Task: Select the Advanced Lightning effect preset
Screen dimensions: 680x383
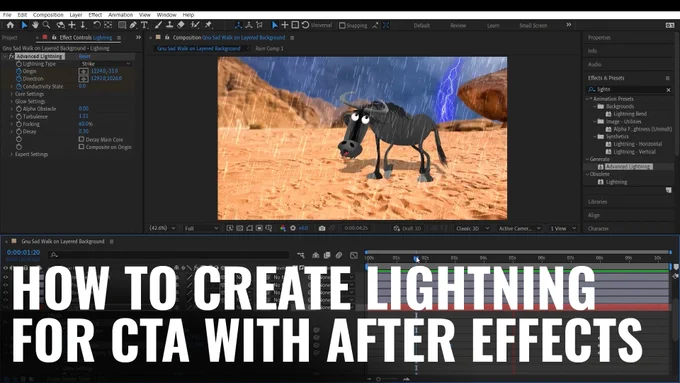Action: click(x=628, y=167)
